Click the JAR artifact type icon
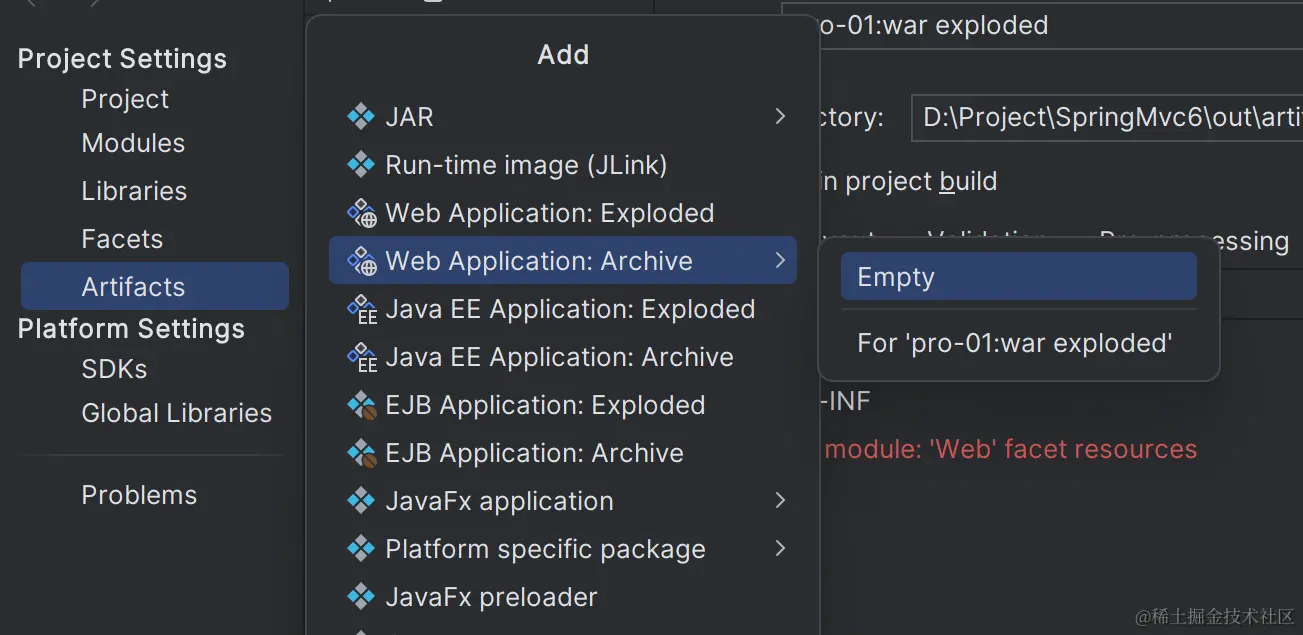The width and height of the screenshot is (1303, 635). (x=360, y=117)
